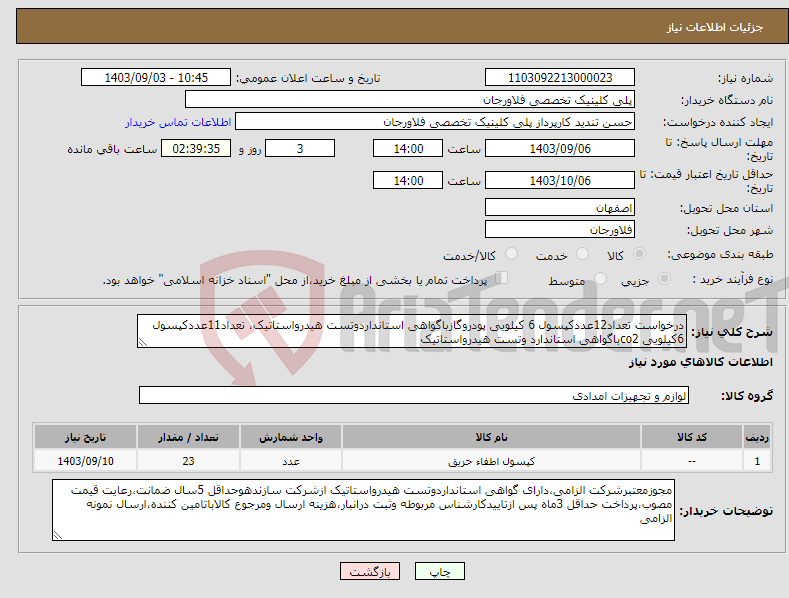Click the شماره نیاز field 1103092213000023
This screenshot has width=789, height=598.
pyautogui.click(x=560, y=78)
